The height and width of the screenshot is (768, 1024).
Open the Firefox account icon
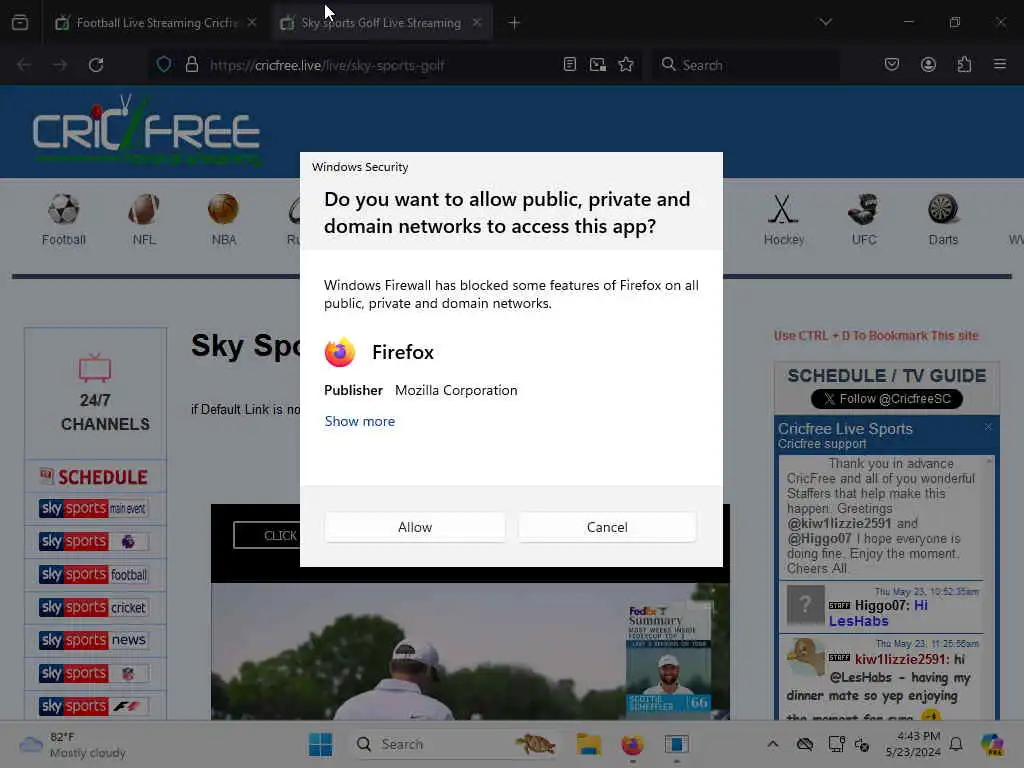[x=928, y=64]
